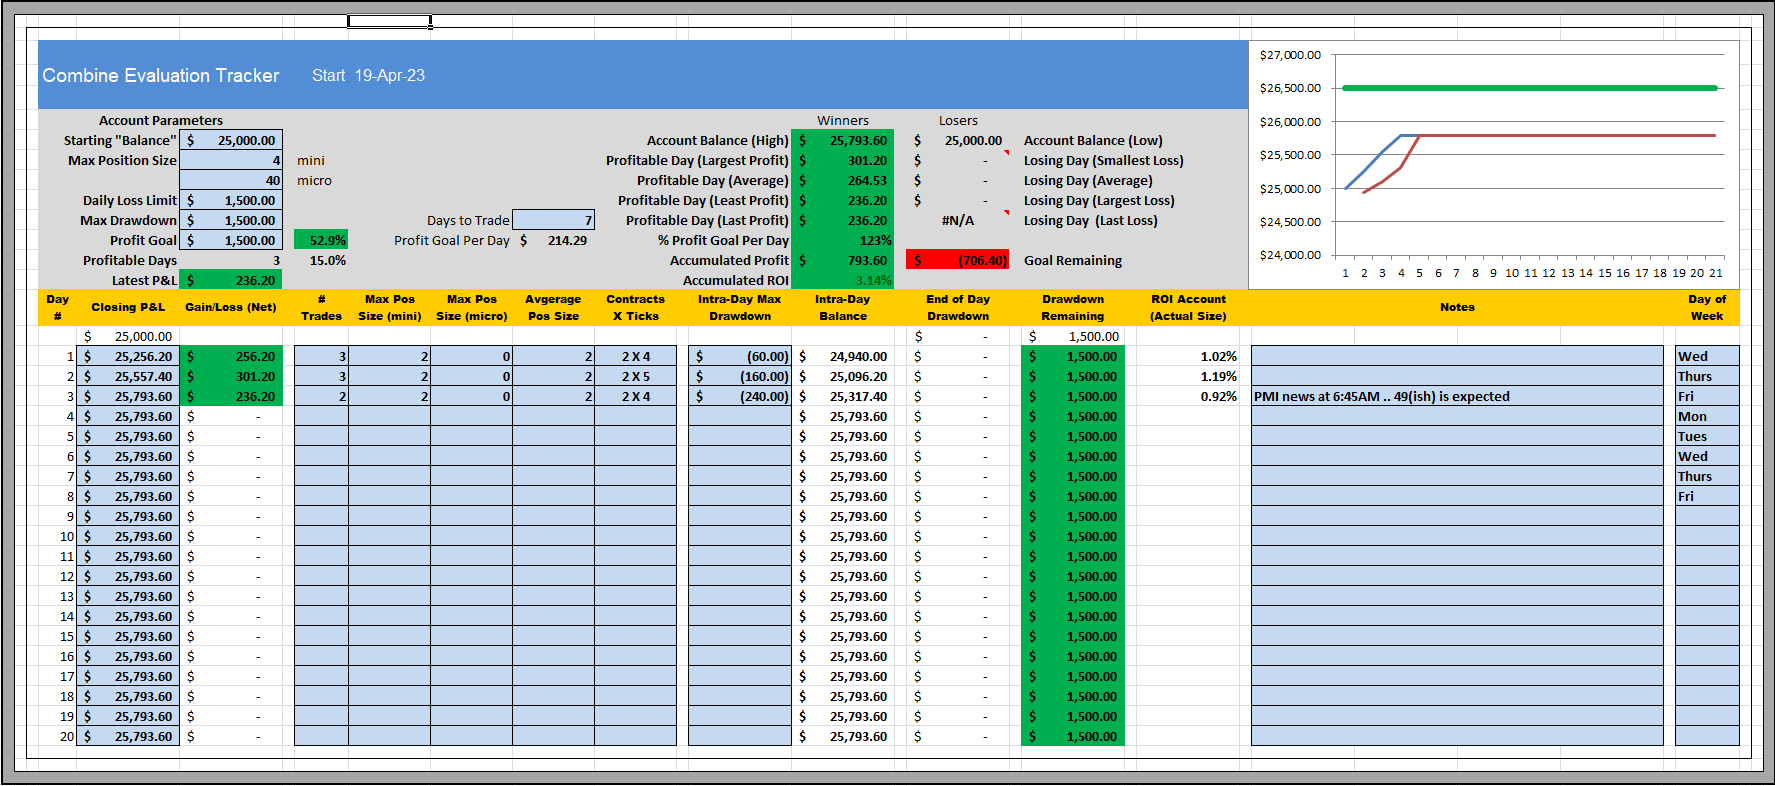Click day 1 Day of Week Wed cell
The image size is (1775, 786).
[1707, 356]
